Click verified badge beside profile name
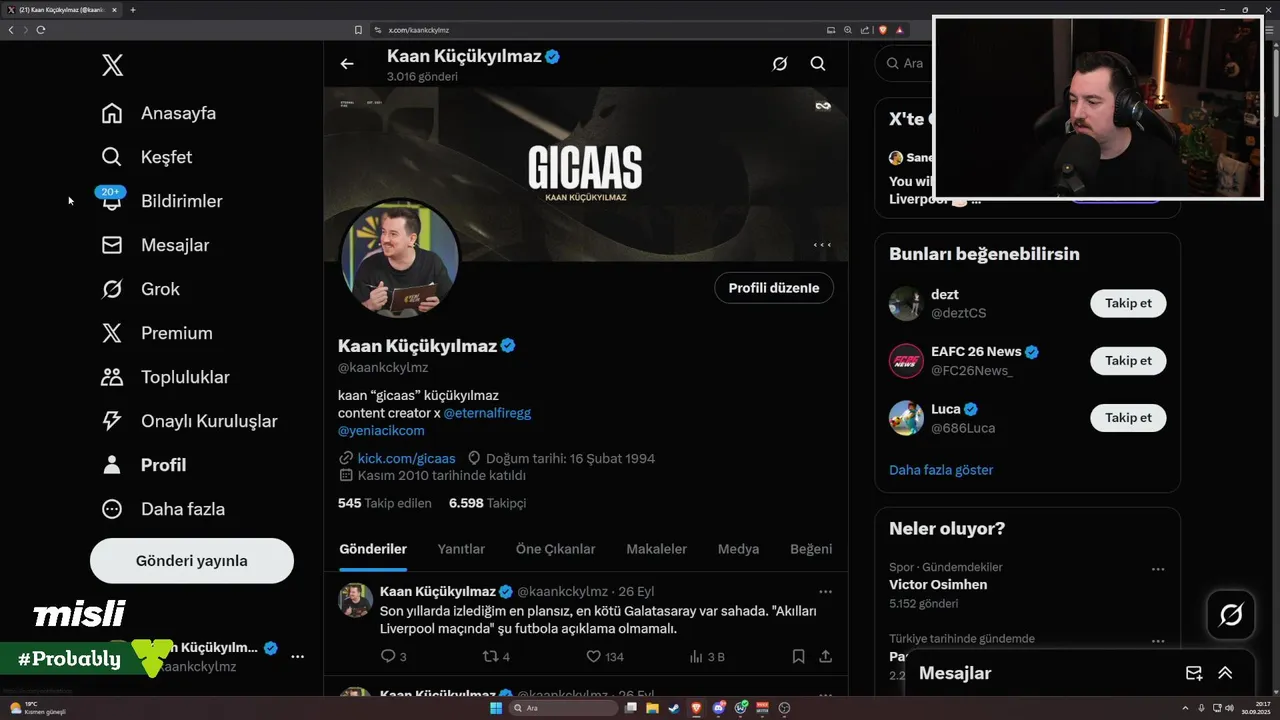Image resolution: width=1280 pixels, height=720 pixels. click(508, 346)
